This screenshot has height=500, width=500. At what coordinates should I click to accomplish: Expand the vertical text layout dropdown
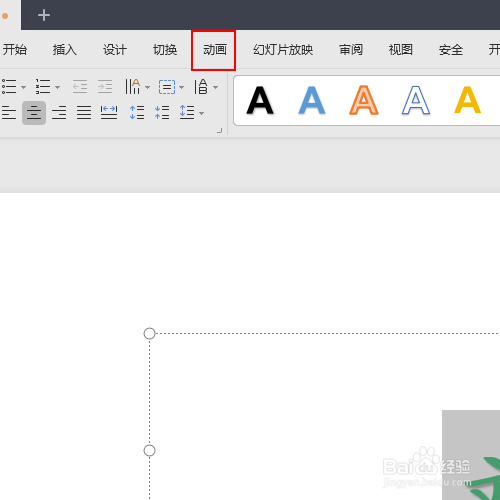pyautogui.click(x=215, y=87)
